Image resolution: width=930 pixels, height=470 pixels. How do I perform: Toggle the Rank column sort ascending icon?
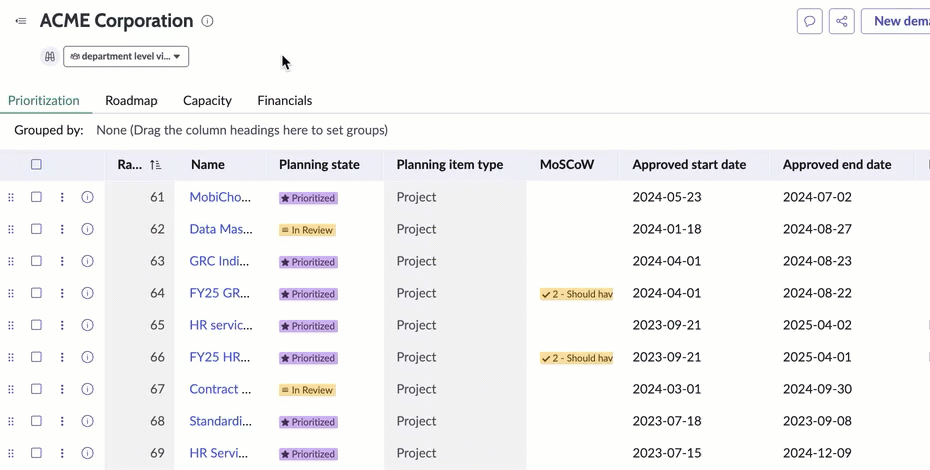click(x=155, y=165)
